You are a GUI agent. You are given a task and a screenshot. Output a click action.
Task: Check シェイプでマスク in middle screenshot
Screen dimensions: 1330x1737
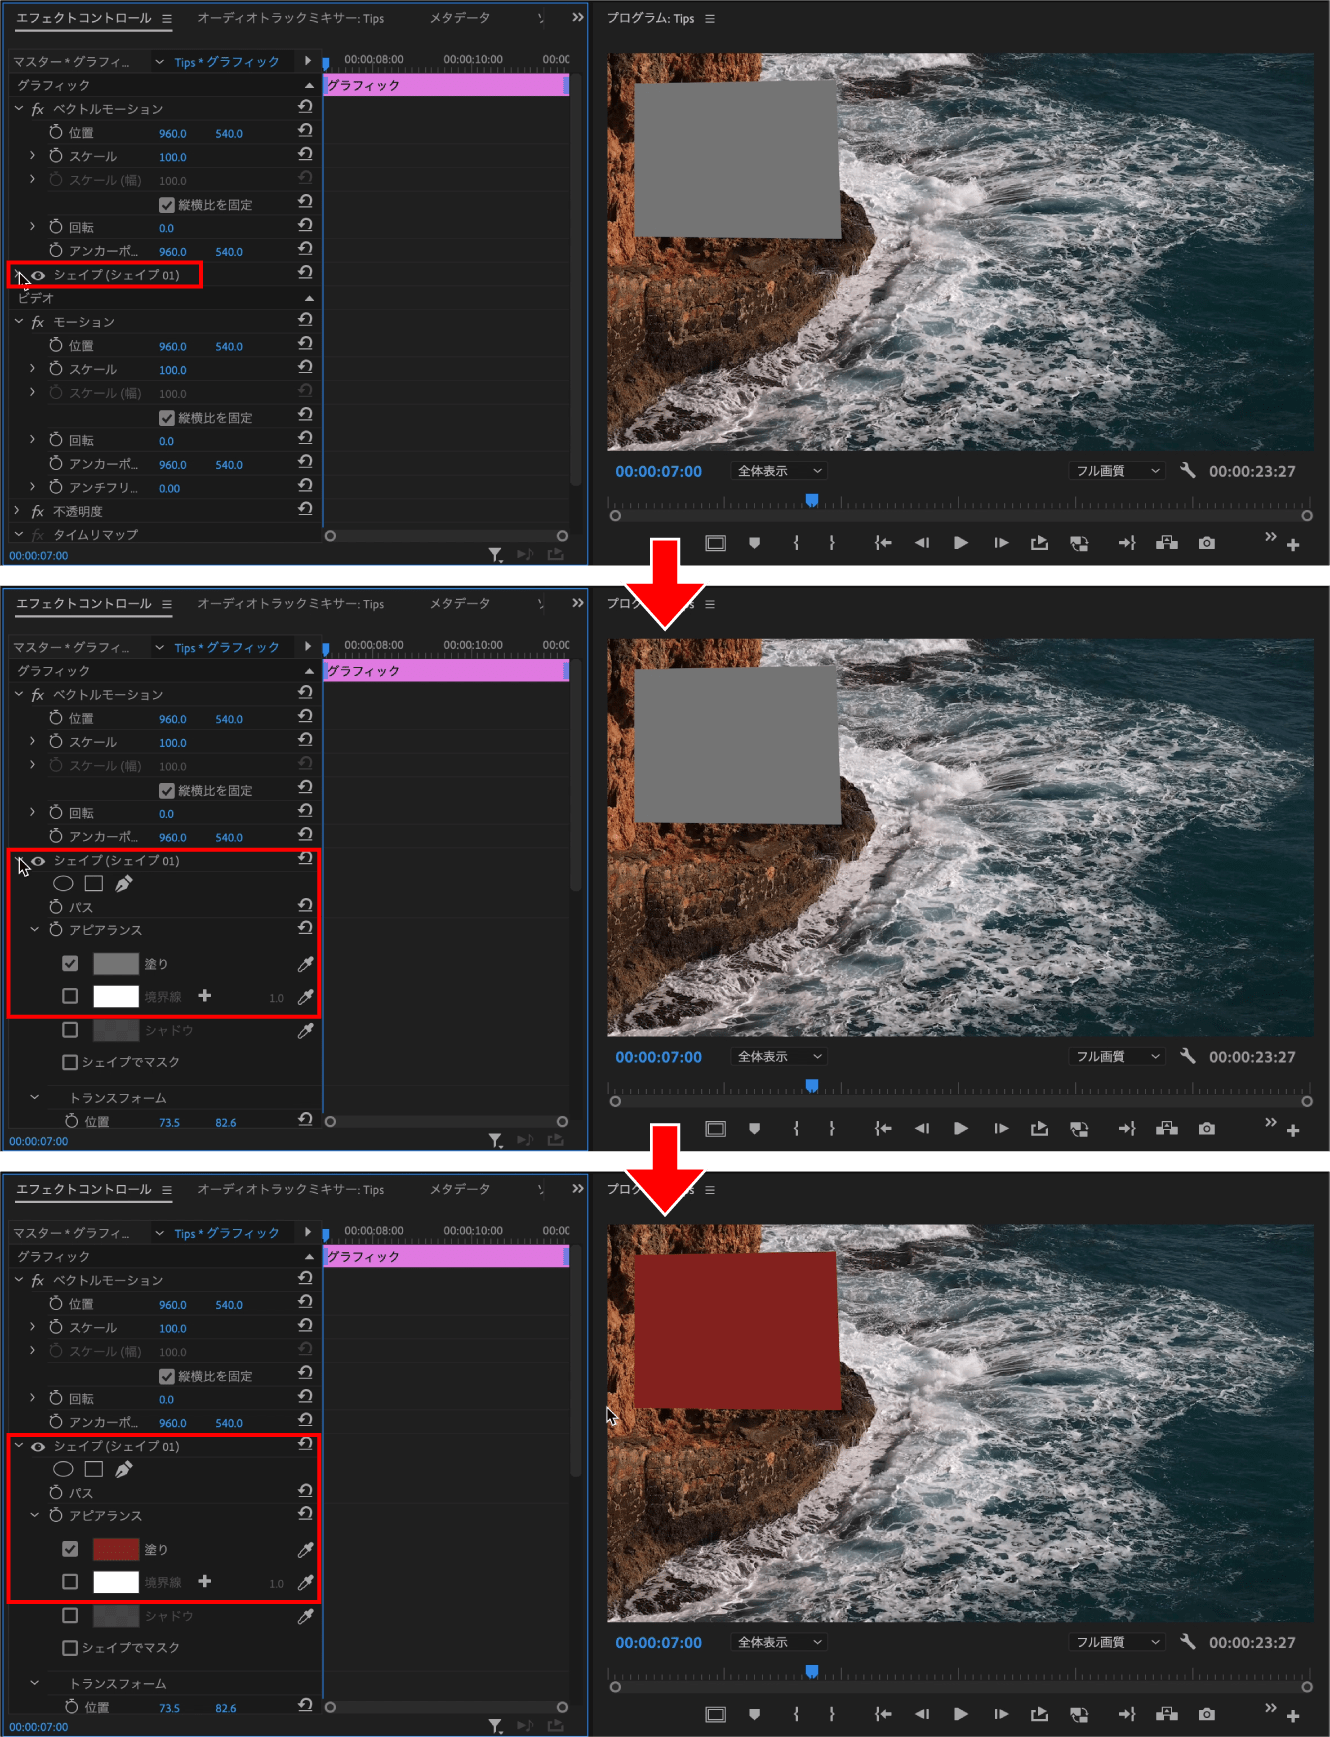[x=70, y=1062]
